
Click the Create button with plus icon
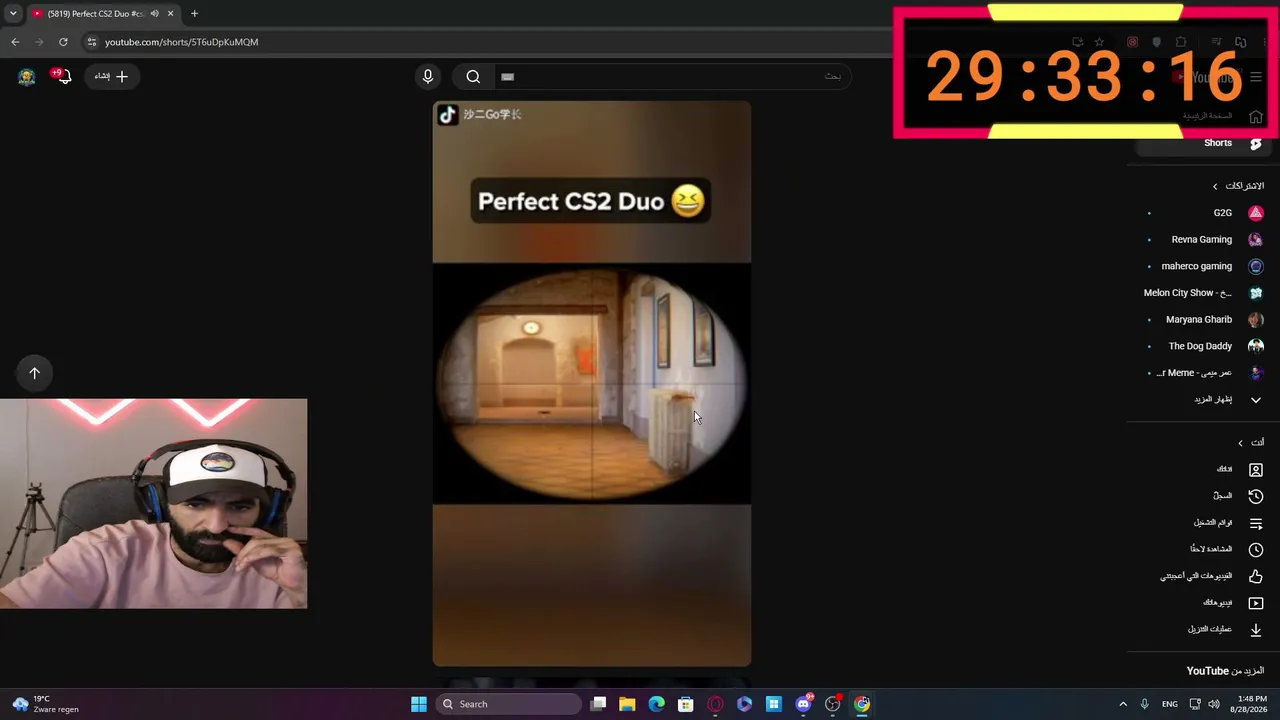(x=112, y=76)
